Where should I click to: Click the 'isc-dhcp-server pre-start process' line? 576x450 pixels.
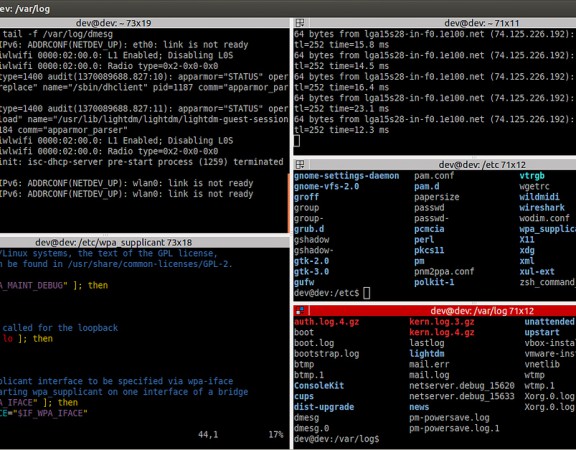pyautogui.click(x=142, y=162)
